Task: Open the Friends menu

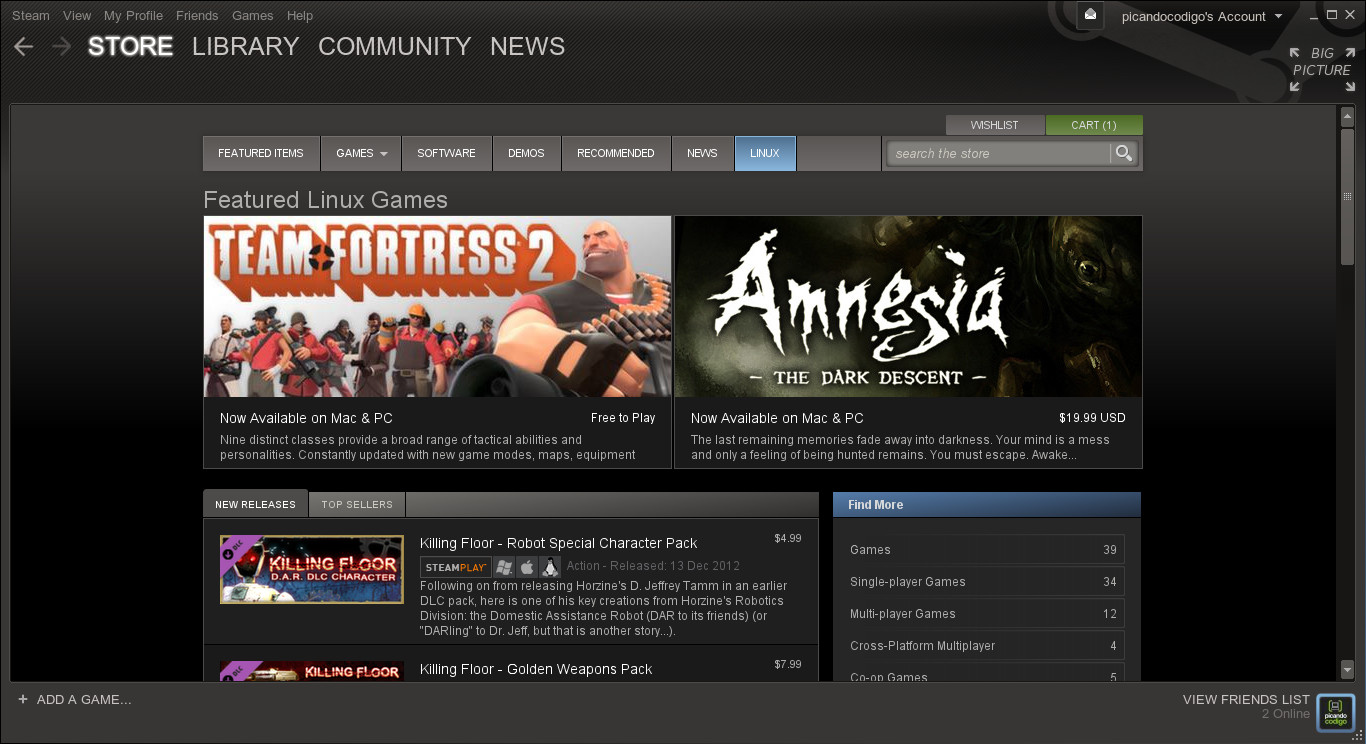Action: 197,15
